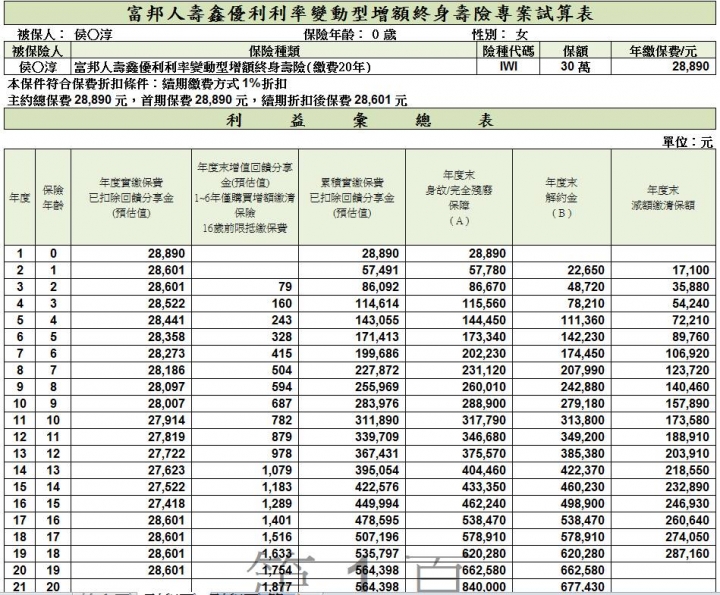Click surrender value 313,800

[582, 420]
